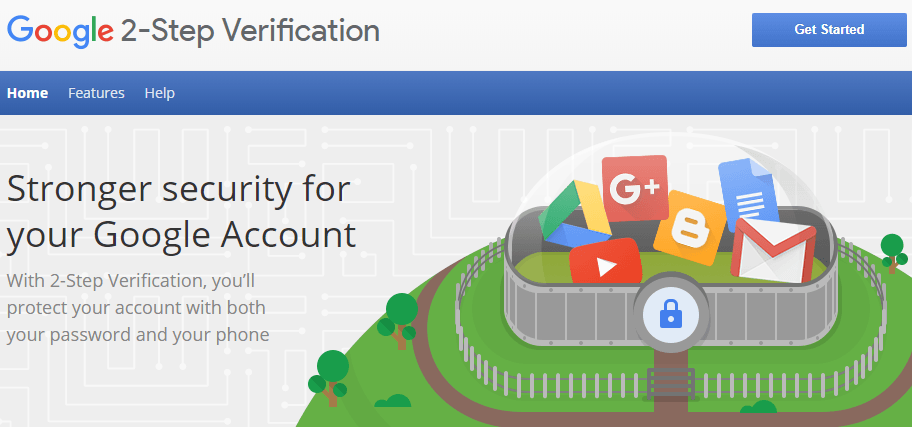This screenshot has width=912, height=427.
Task: Open the Home tab
Action: [28, 93]
